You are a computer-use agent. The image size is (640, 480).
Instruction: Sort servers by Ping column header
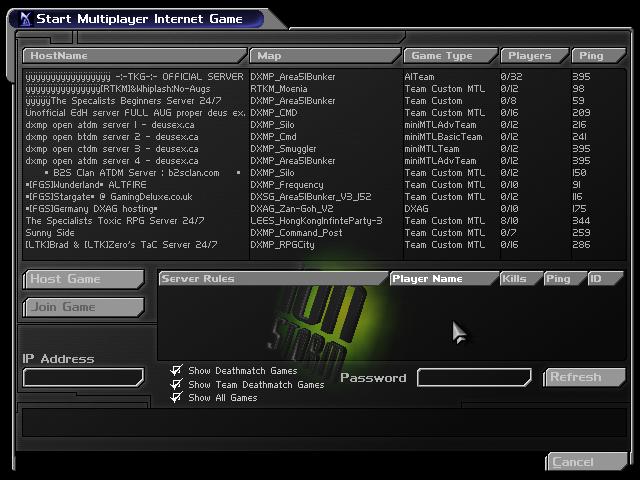[598, 56]
